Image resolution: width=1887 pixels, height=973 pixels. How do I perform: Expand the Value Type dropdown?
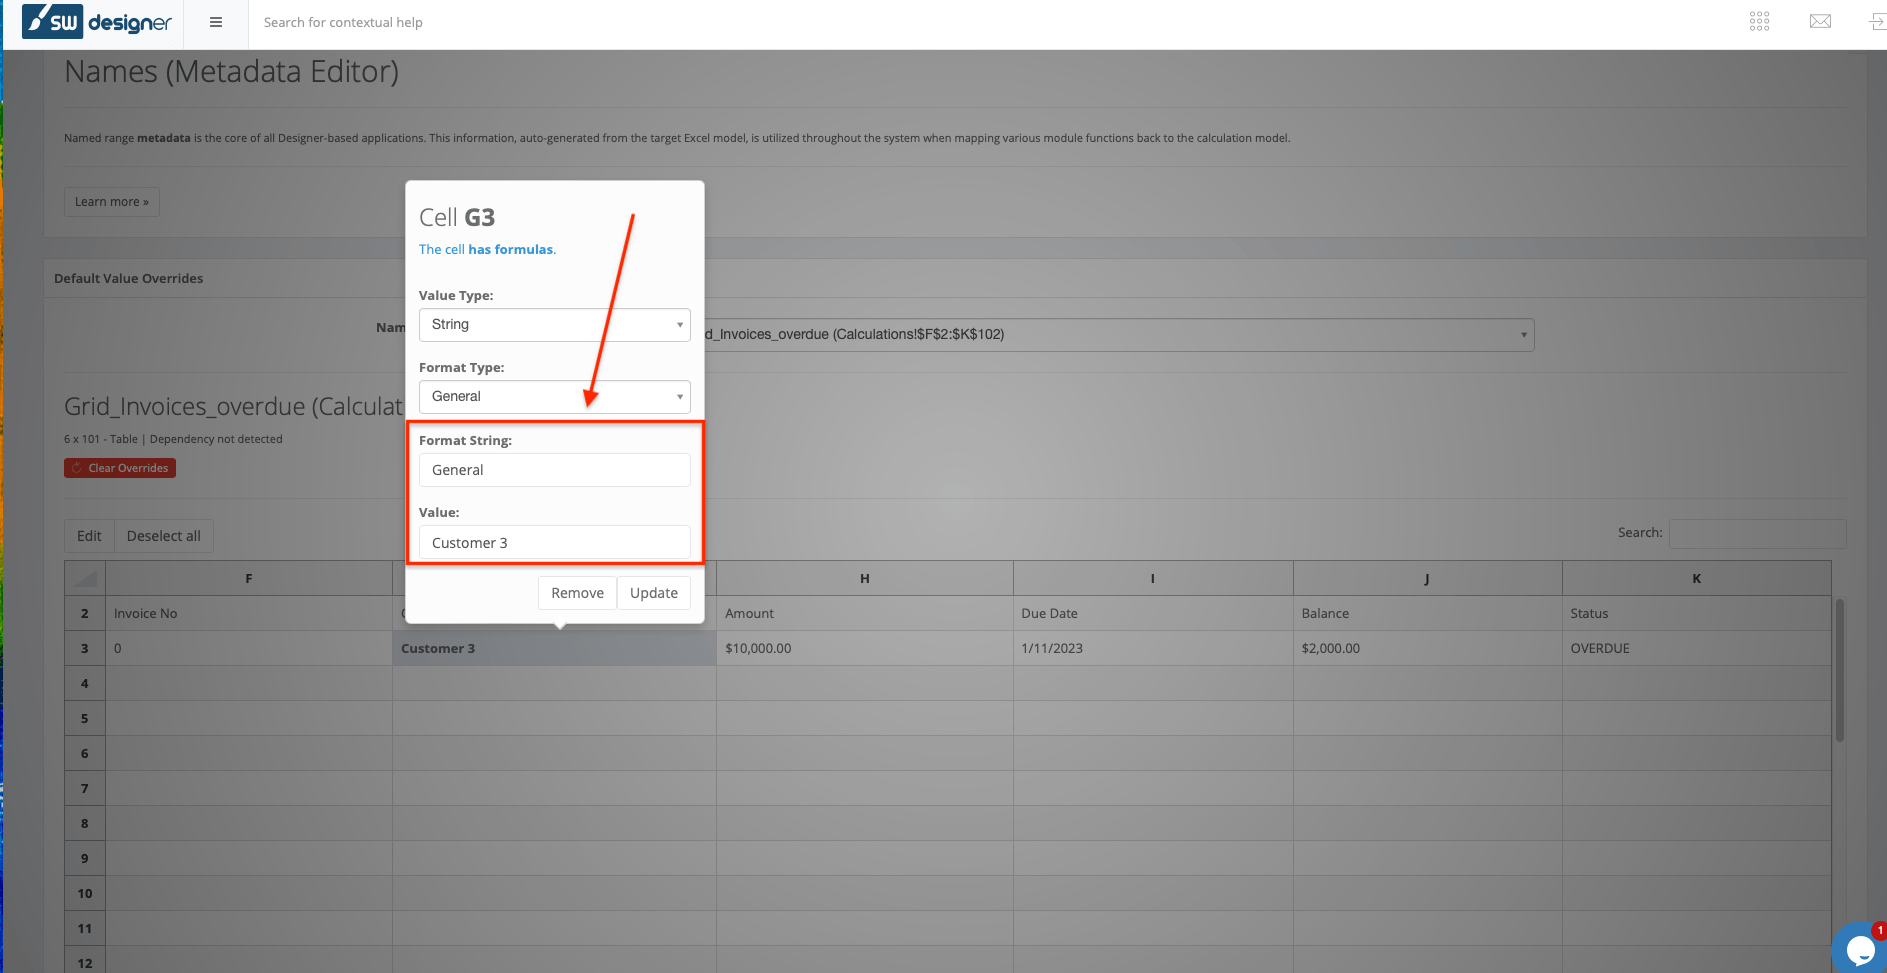[x=554, y=325]
